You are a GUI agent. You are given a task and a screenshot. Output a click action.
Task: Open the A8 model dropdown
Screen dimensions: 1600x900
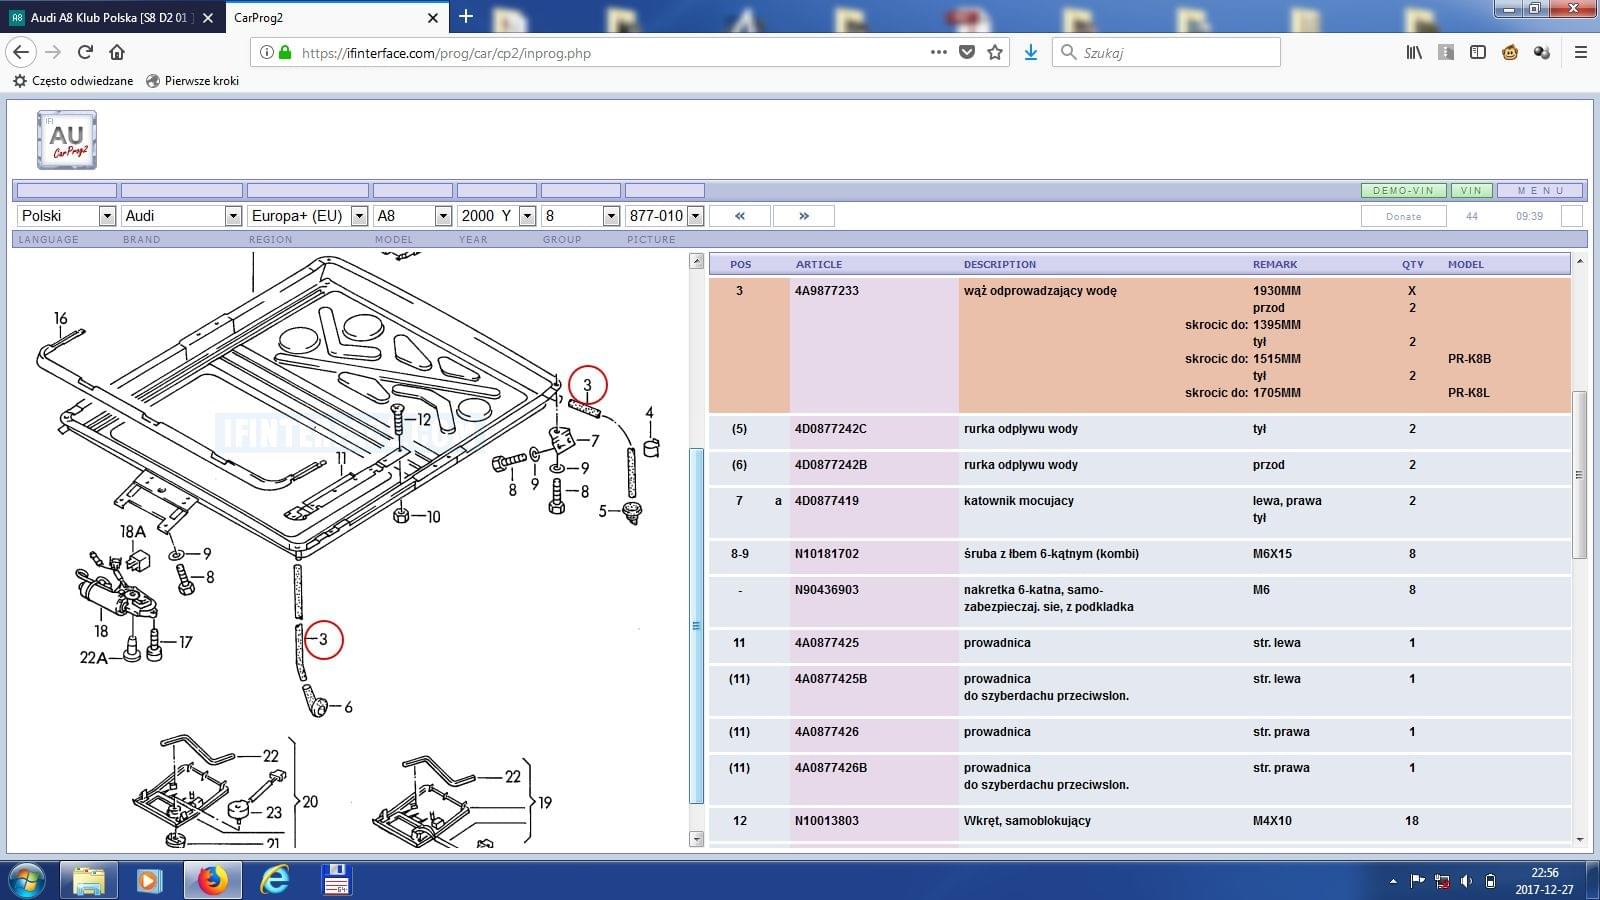[413, 216]
